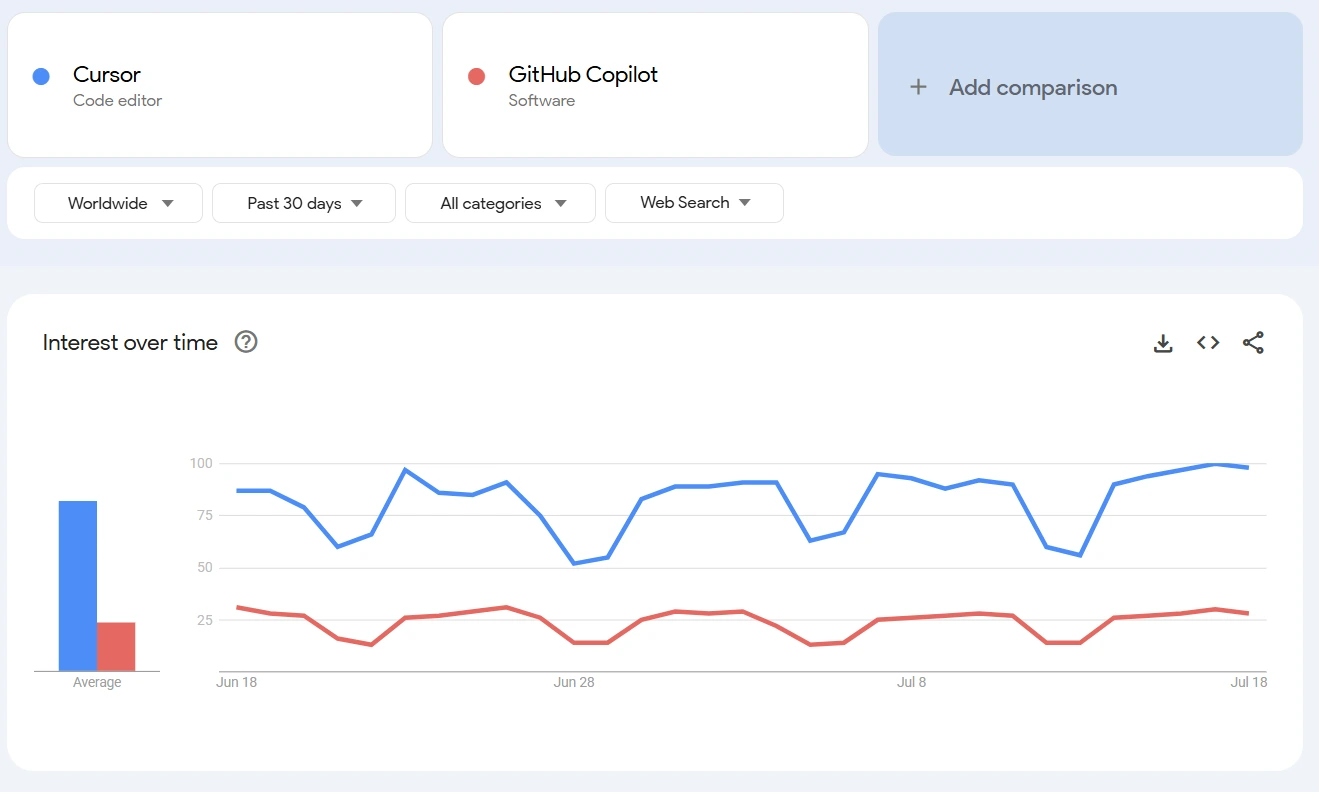Click the blue Cursor term dot
This screenshot has width=1319, height=792.
coord(41,76)
